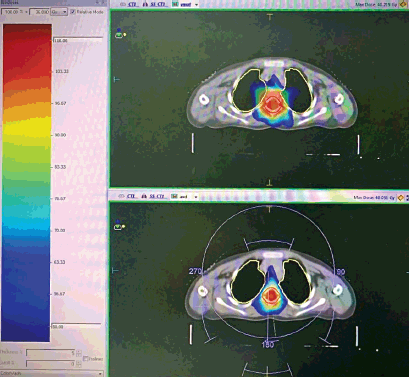Open the ColorWash display mode dropdown
The height and width of the screenshot is (377, 409).
[51, 373]
